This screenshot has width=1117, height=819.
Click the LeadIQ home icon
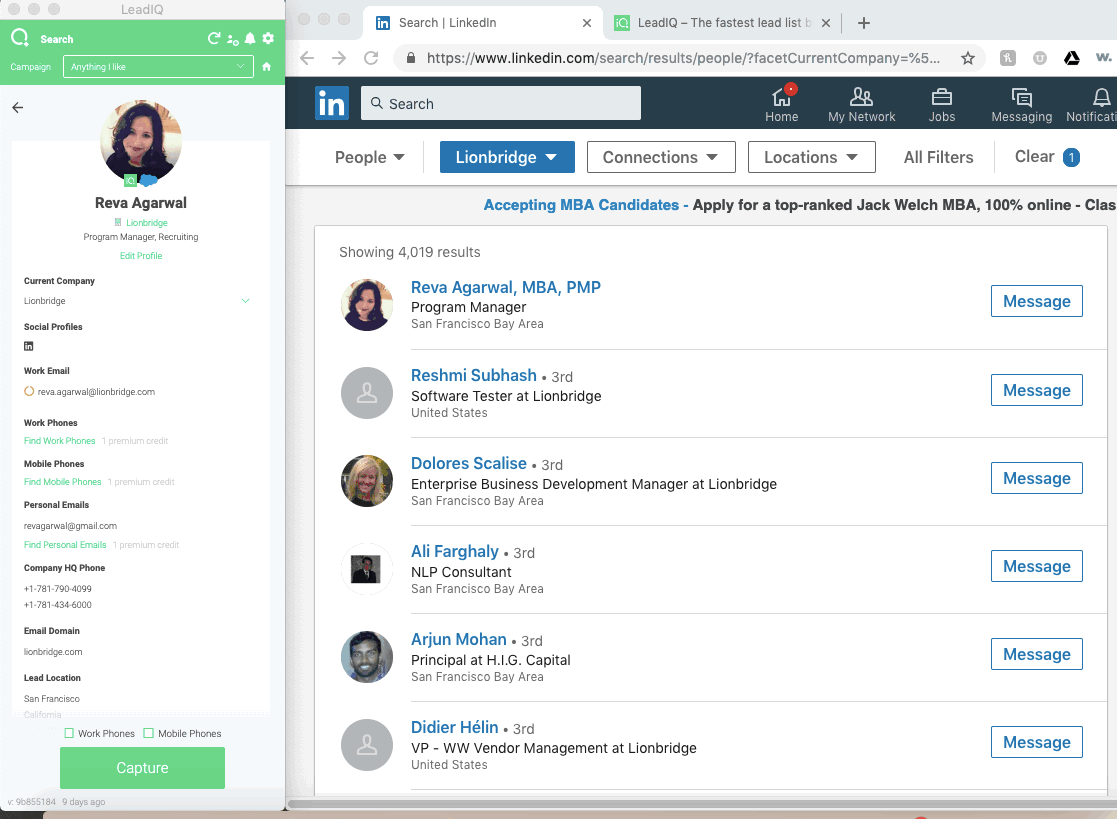point(267,67)
